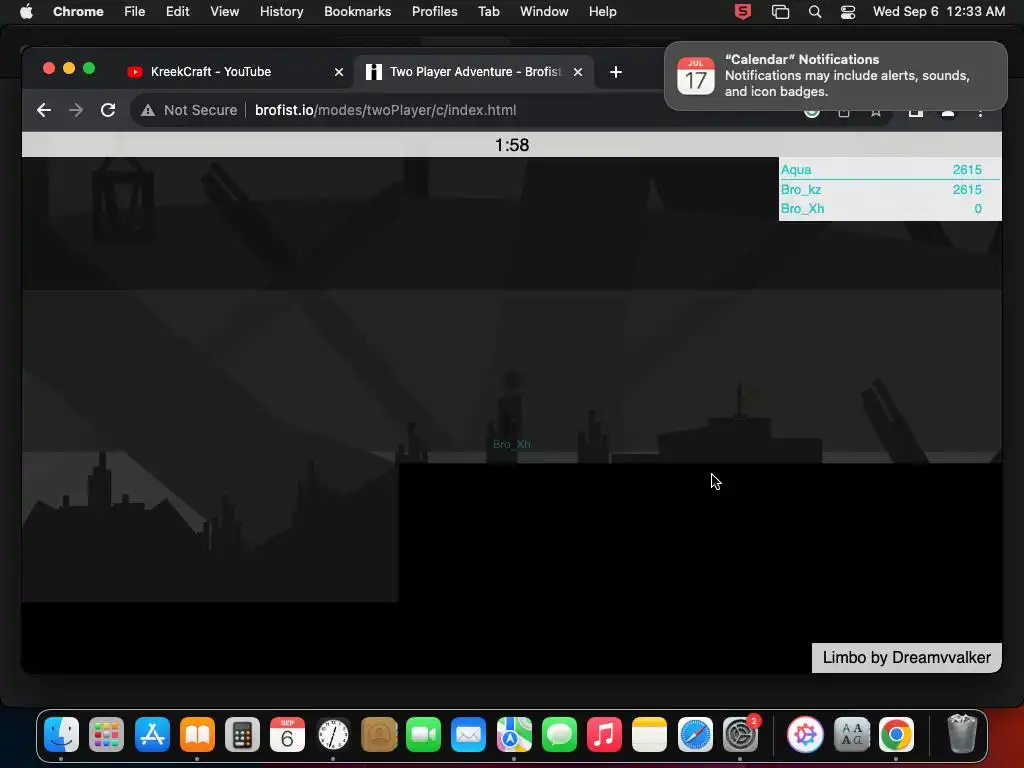The width and height of the screenshot is (1024, 768).
Task: Open the History menu
Action: [281, 11]
